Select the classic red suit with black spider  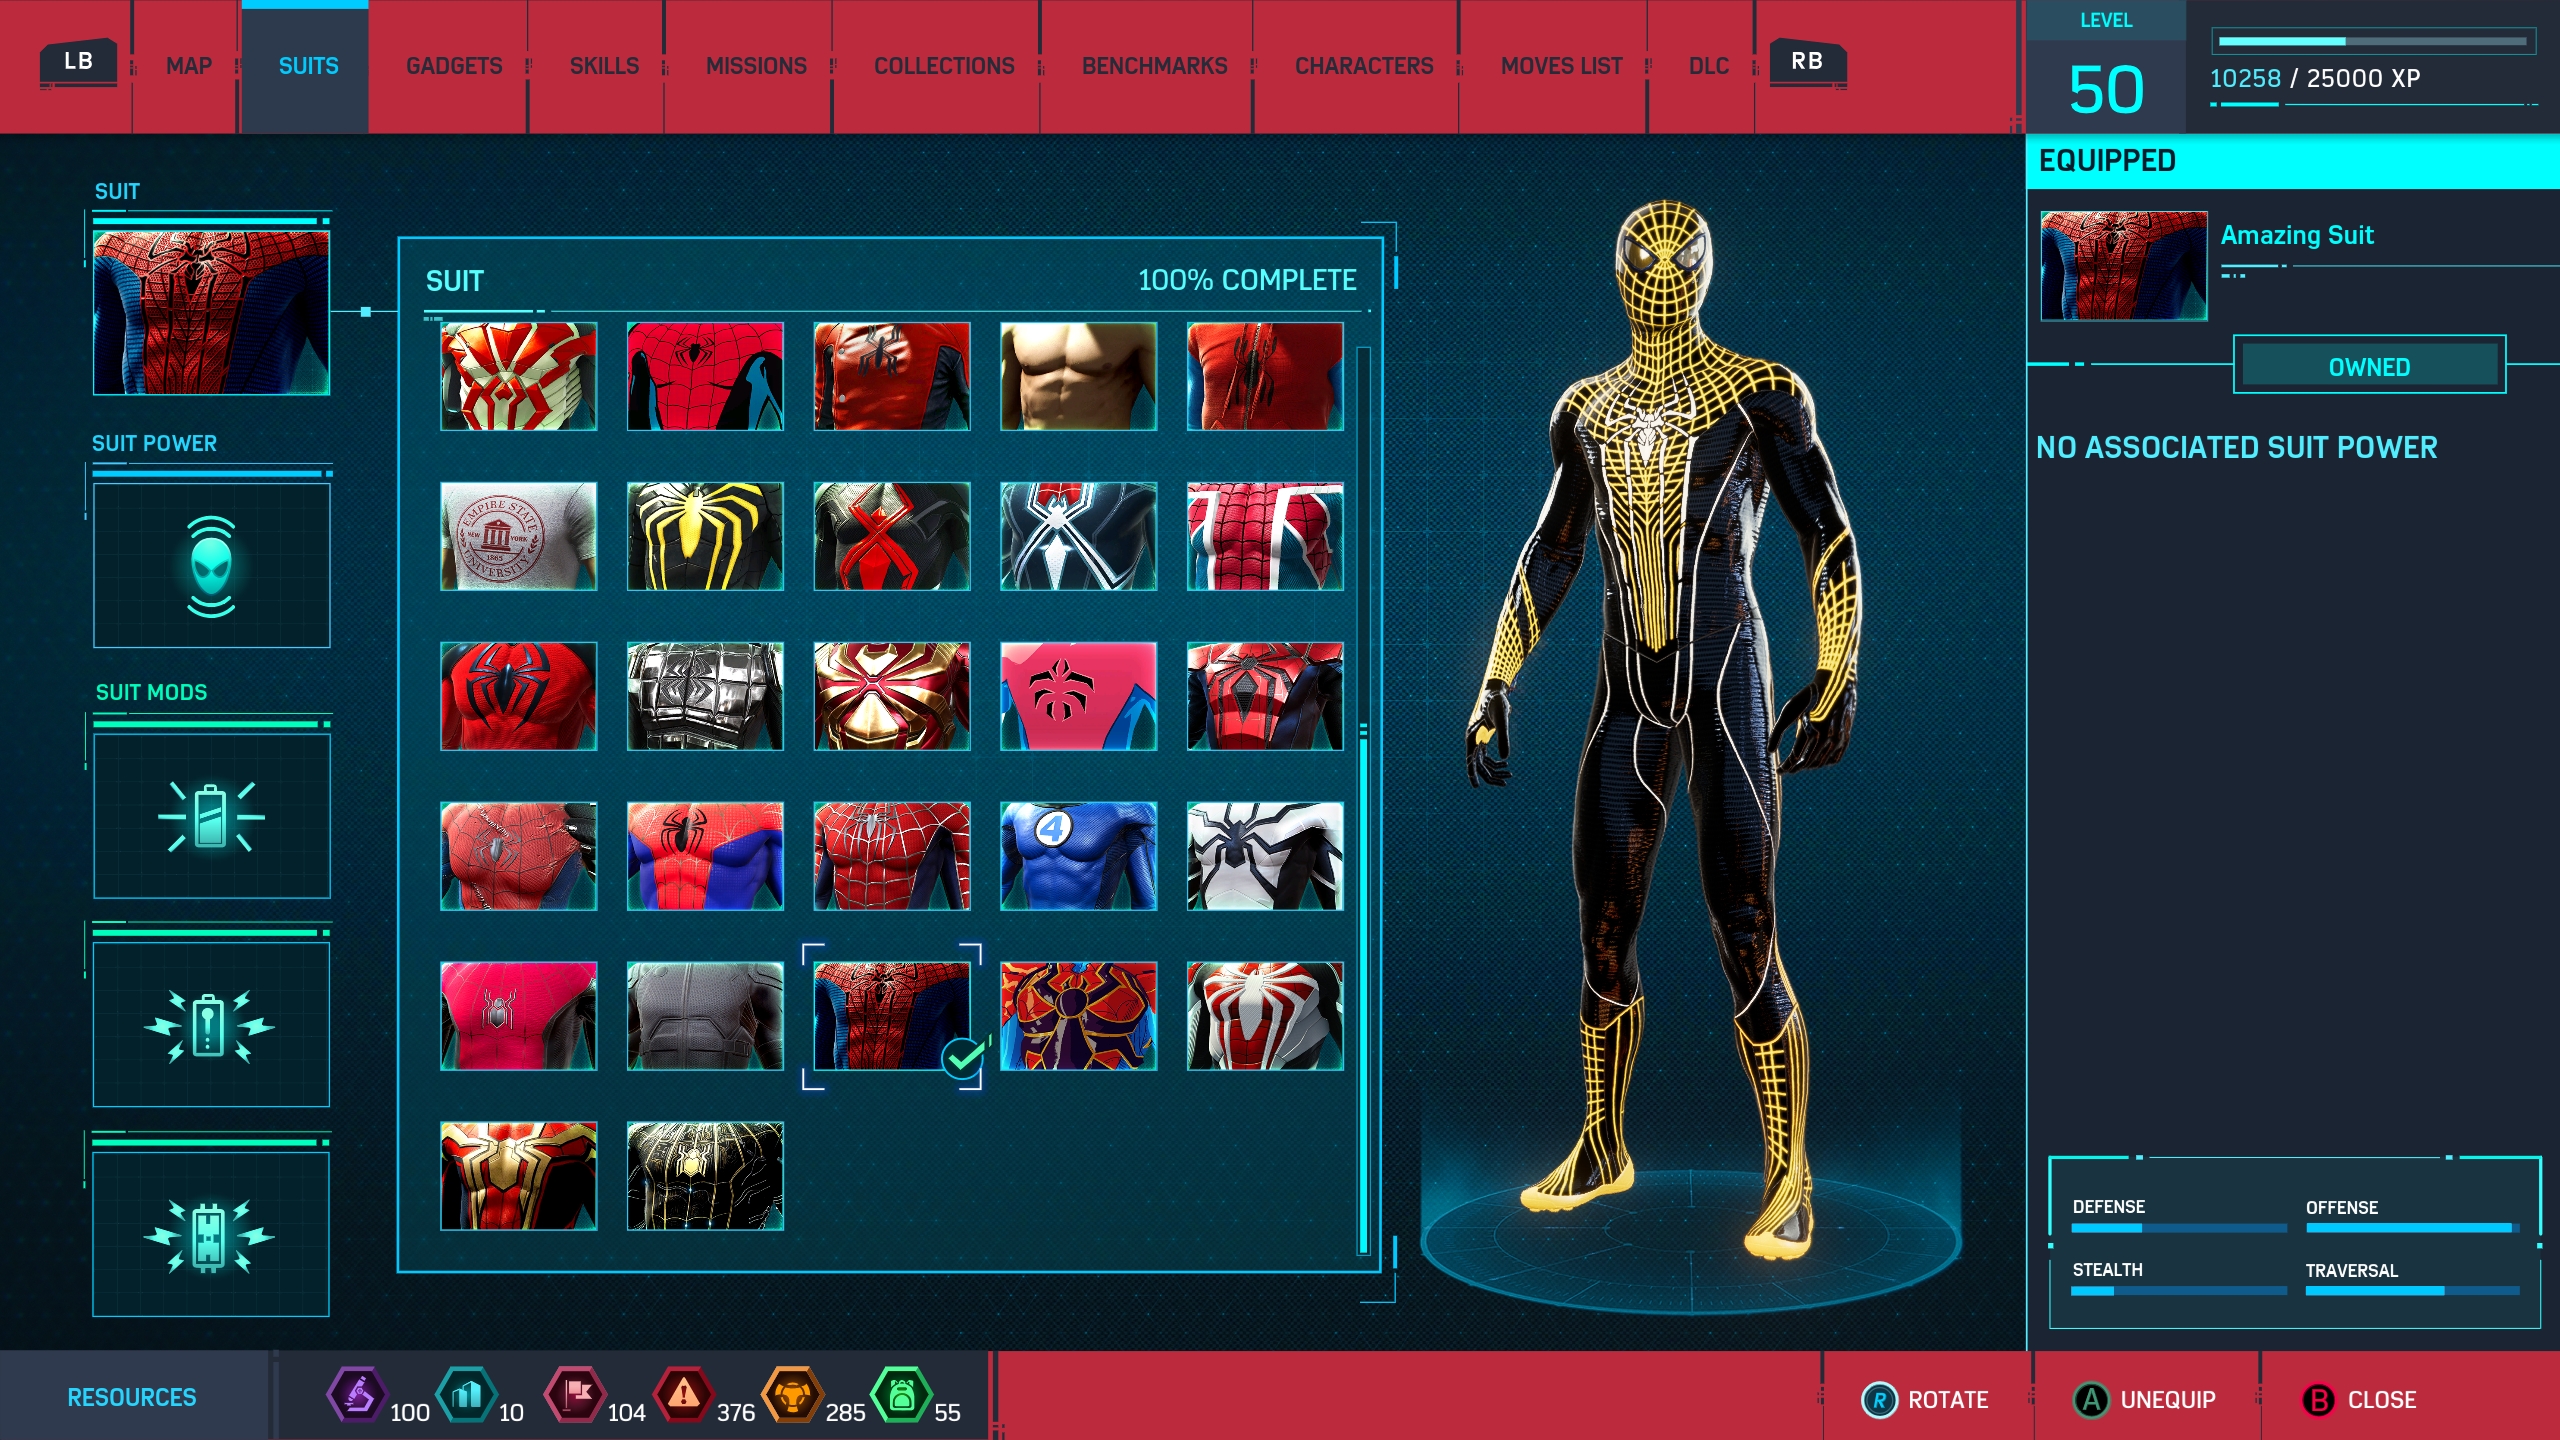tap(705, 376)
